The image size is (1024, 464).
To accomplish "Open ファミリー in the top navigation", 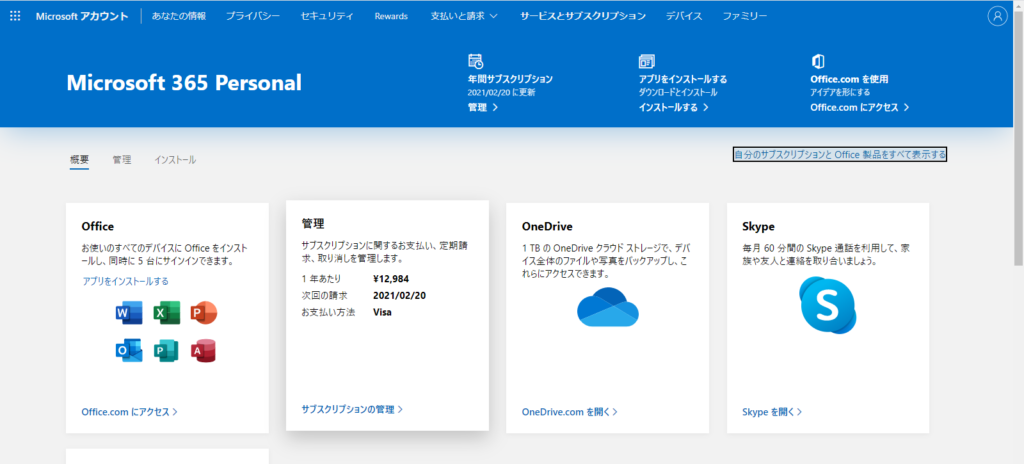I will (x=745, y=16).
